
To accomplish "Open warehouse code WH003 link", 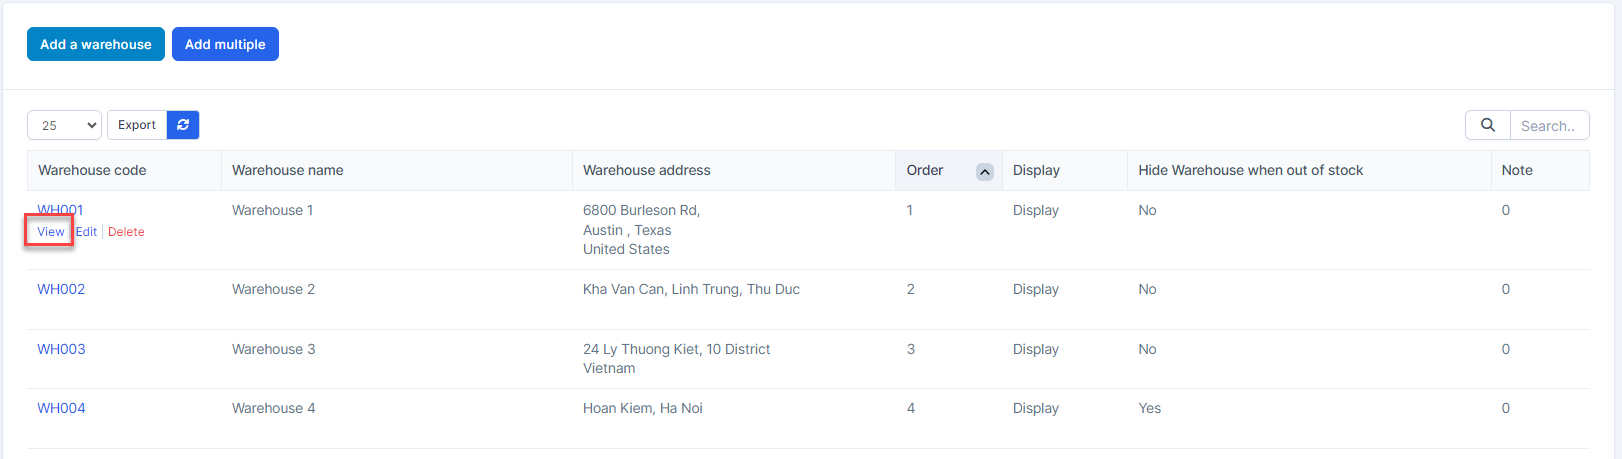I will (x=61, y=349).
